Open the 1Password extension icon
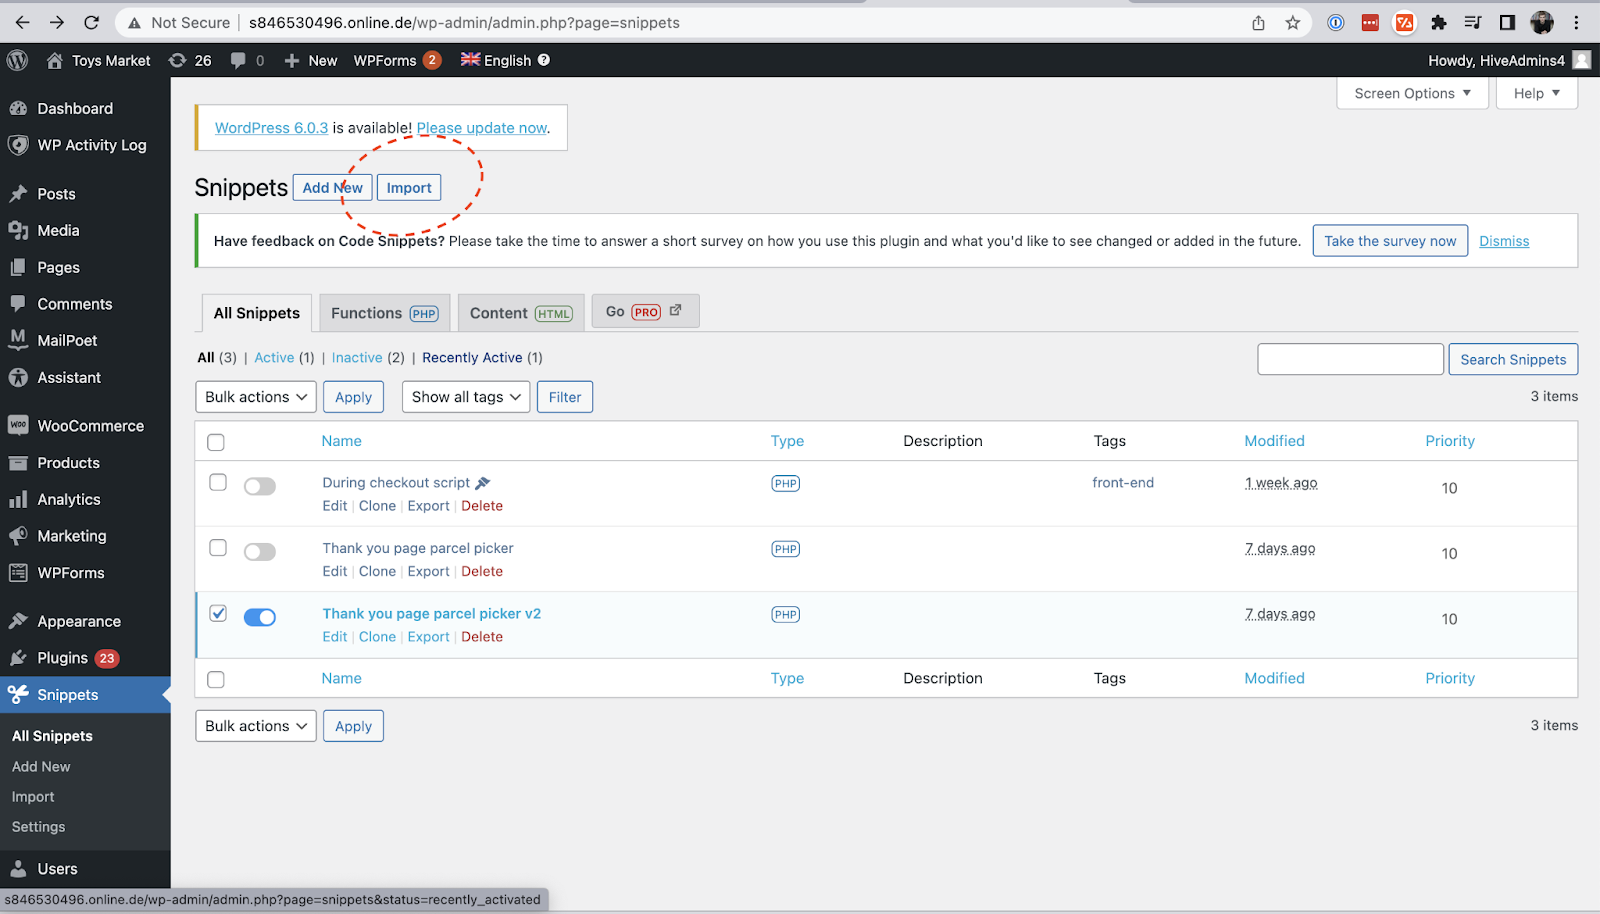This screenshot has width=1600, height=914. click(1336, 22)
